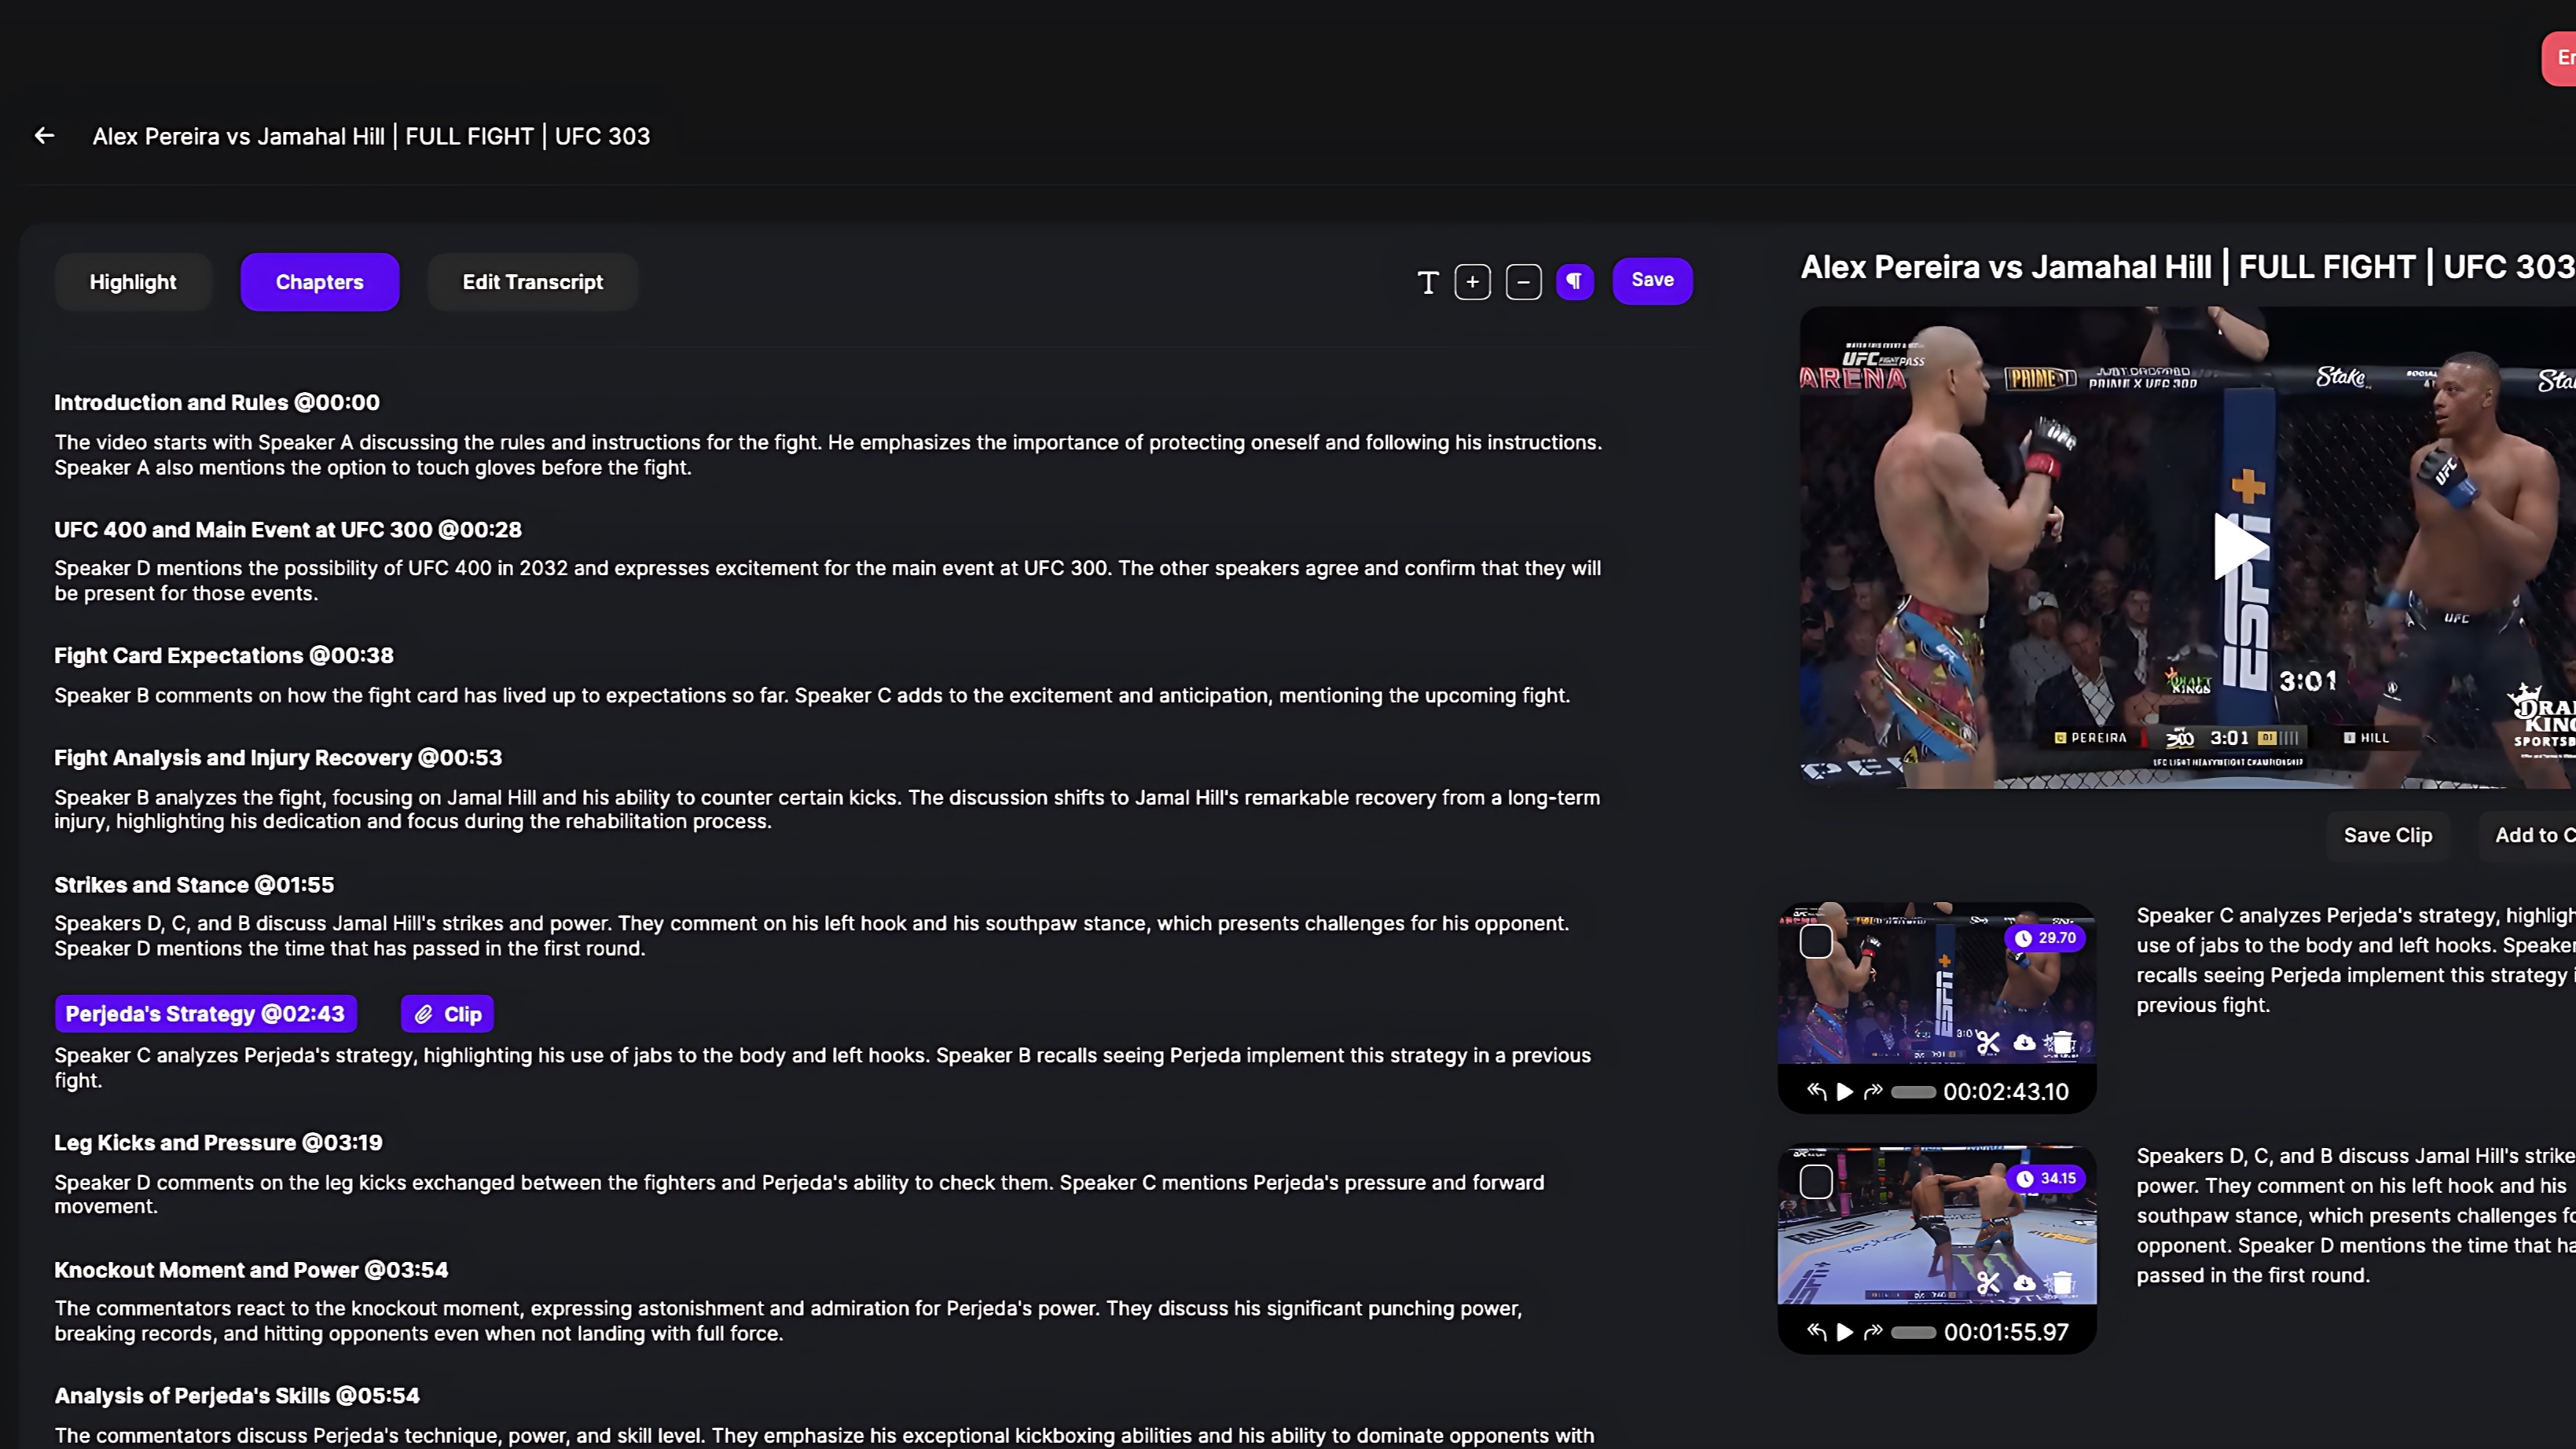
Task: Increase font size with plus icon
Action: pos(1472,282)
